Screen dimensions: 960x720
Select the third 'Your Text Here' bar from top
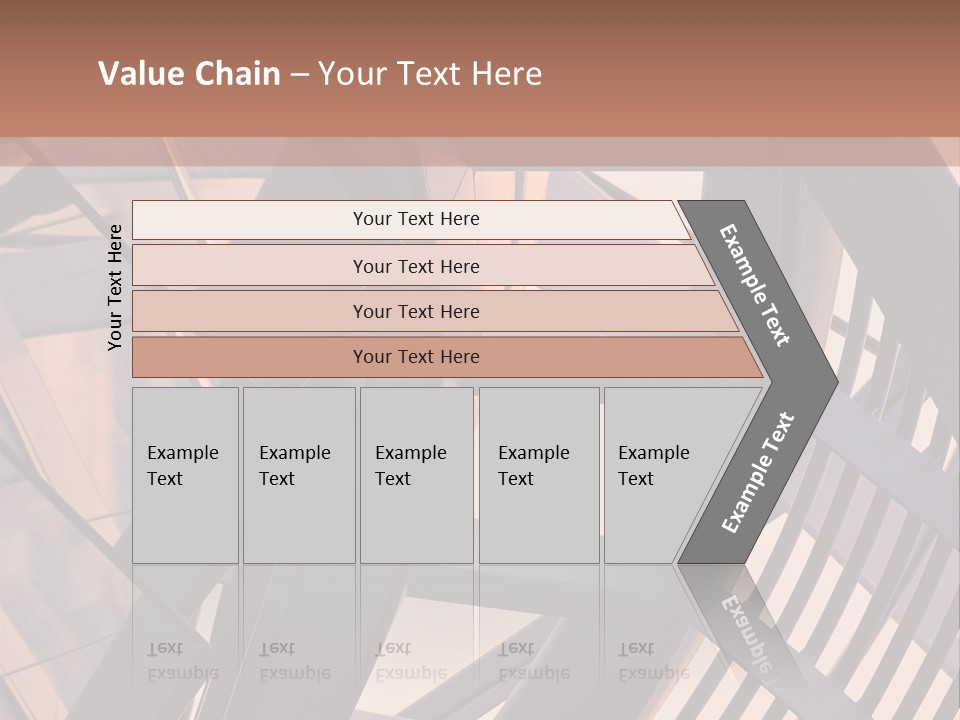pyautogui.click(x=415, y=311)
